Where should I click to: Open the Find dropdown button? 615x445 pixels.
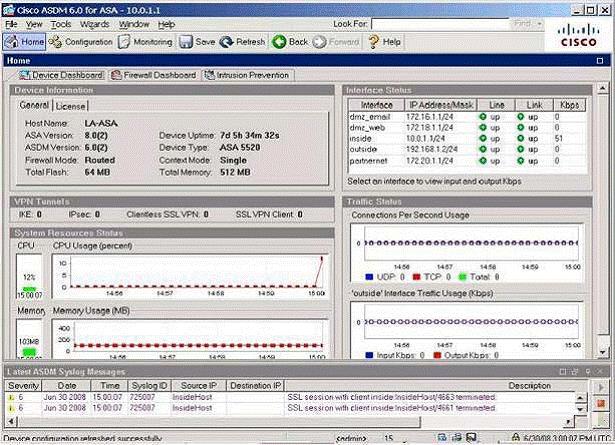click(526, 24)
